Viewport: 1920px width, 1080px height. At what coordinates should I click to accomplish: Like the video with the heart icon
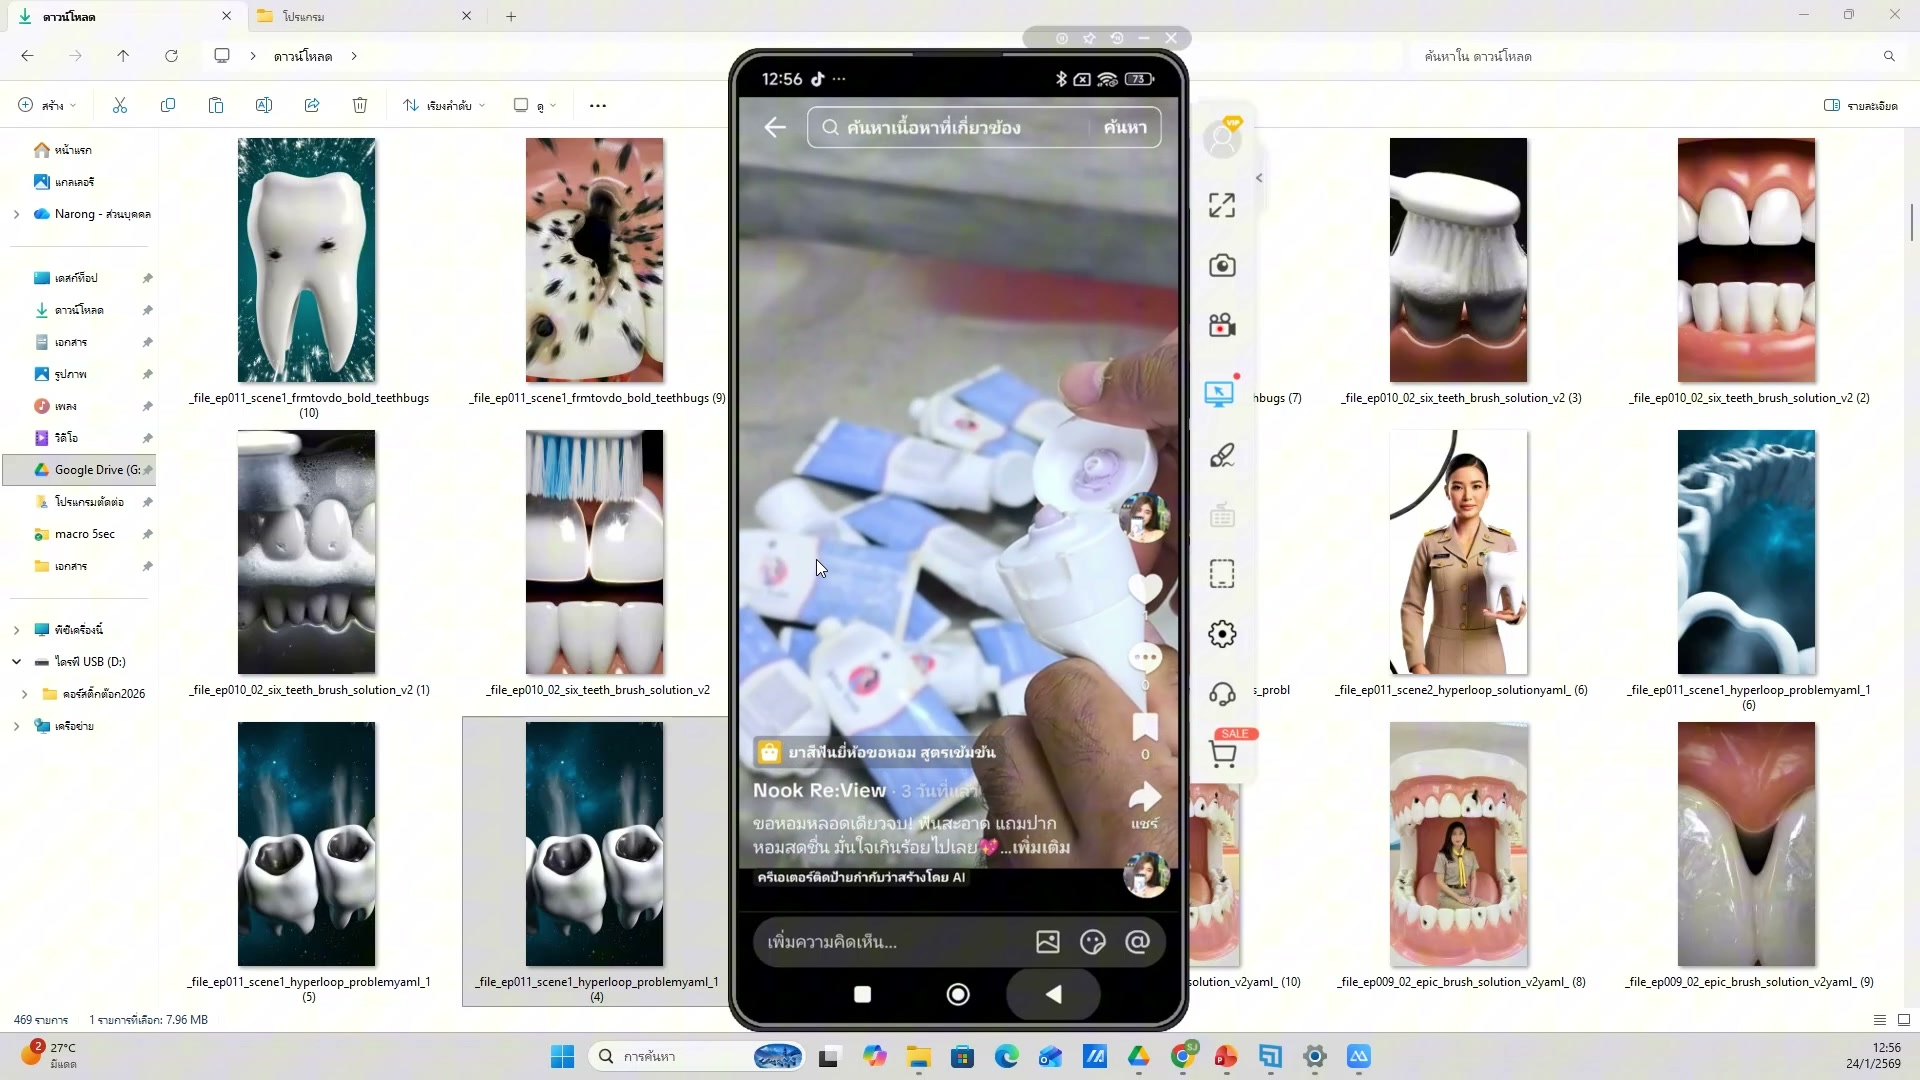(1144, 588)
